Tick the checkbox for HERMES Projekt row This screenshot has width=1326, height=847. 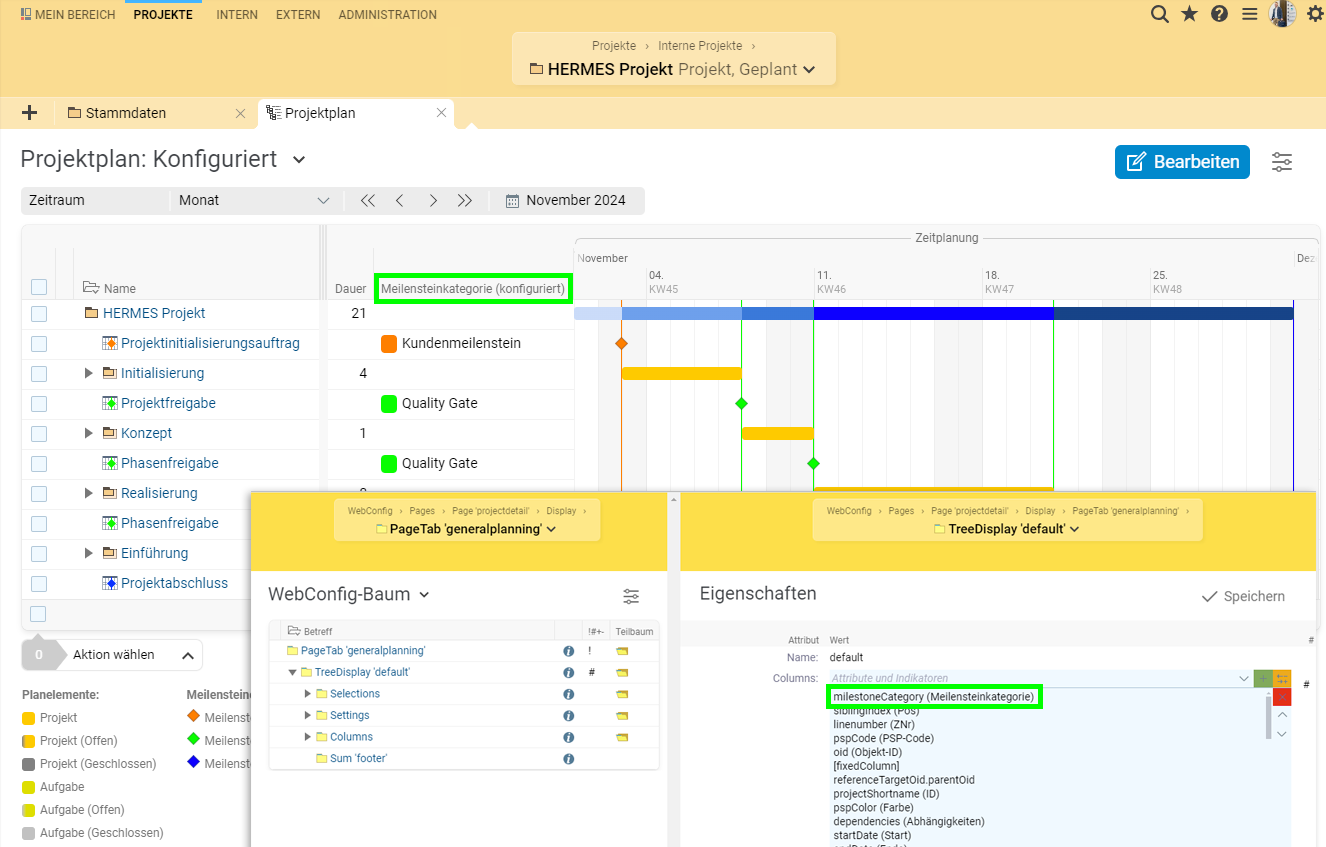(x=39, y=313)
